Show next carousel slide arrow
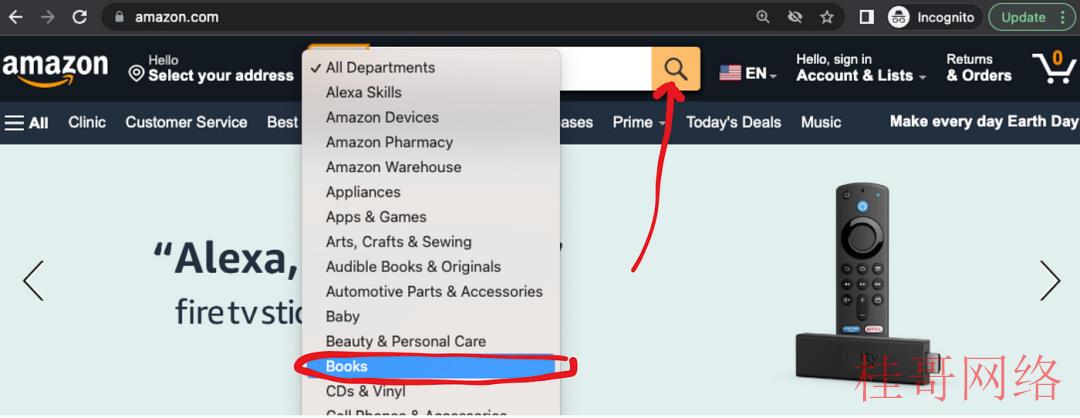This screenshot has width=1080, height=418. pyautogui.click(x=1050, y=280)
